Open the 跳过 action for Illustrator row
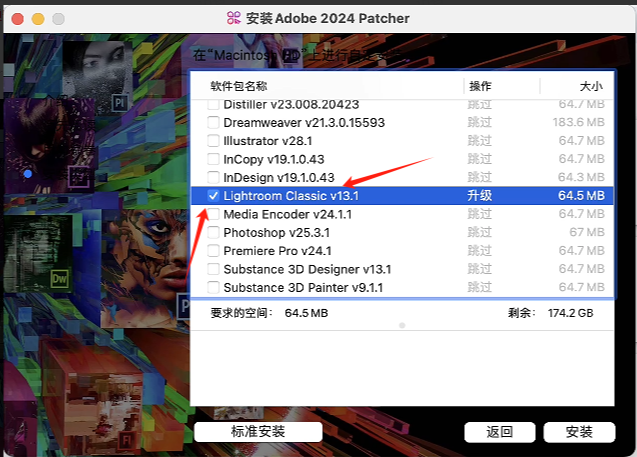This screenshot has width=637, height=457. [x=479, y=141]
